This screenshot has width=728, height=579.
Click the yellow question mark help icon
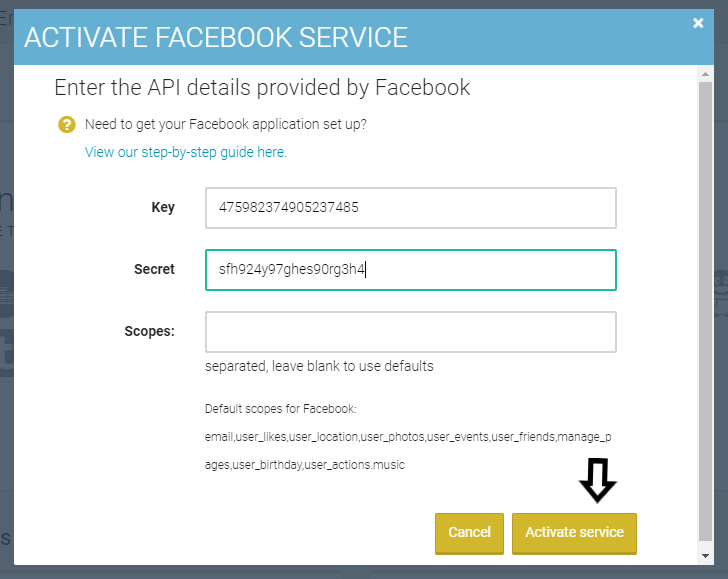[x=66, y=124]
